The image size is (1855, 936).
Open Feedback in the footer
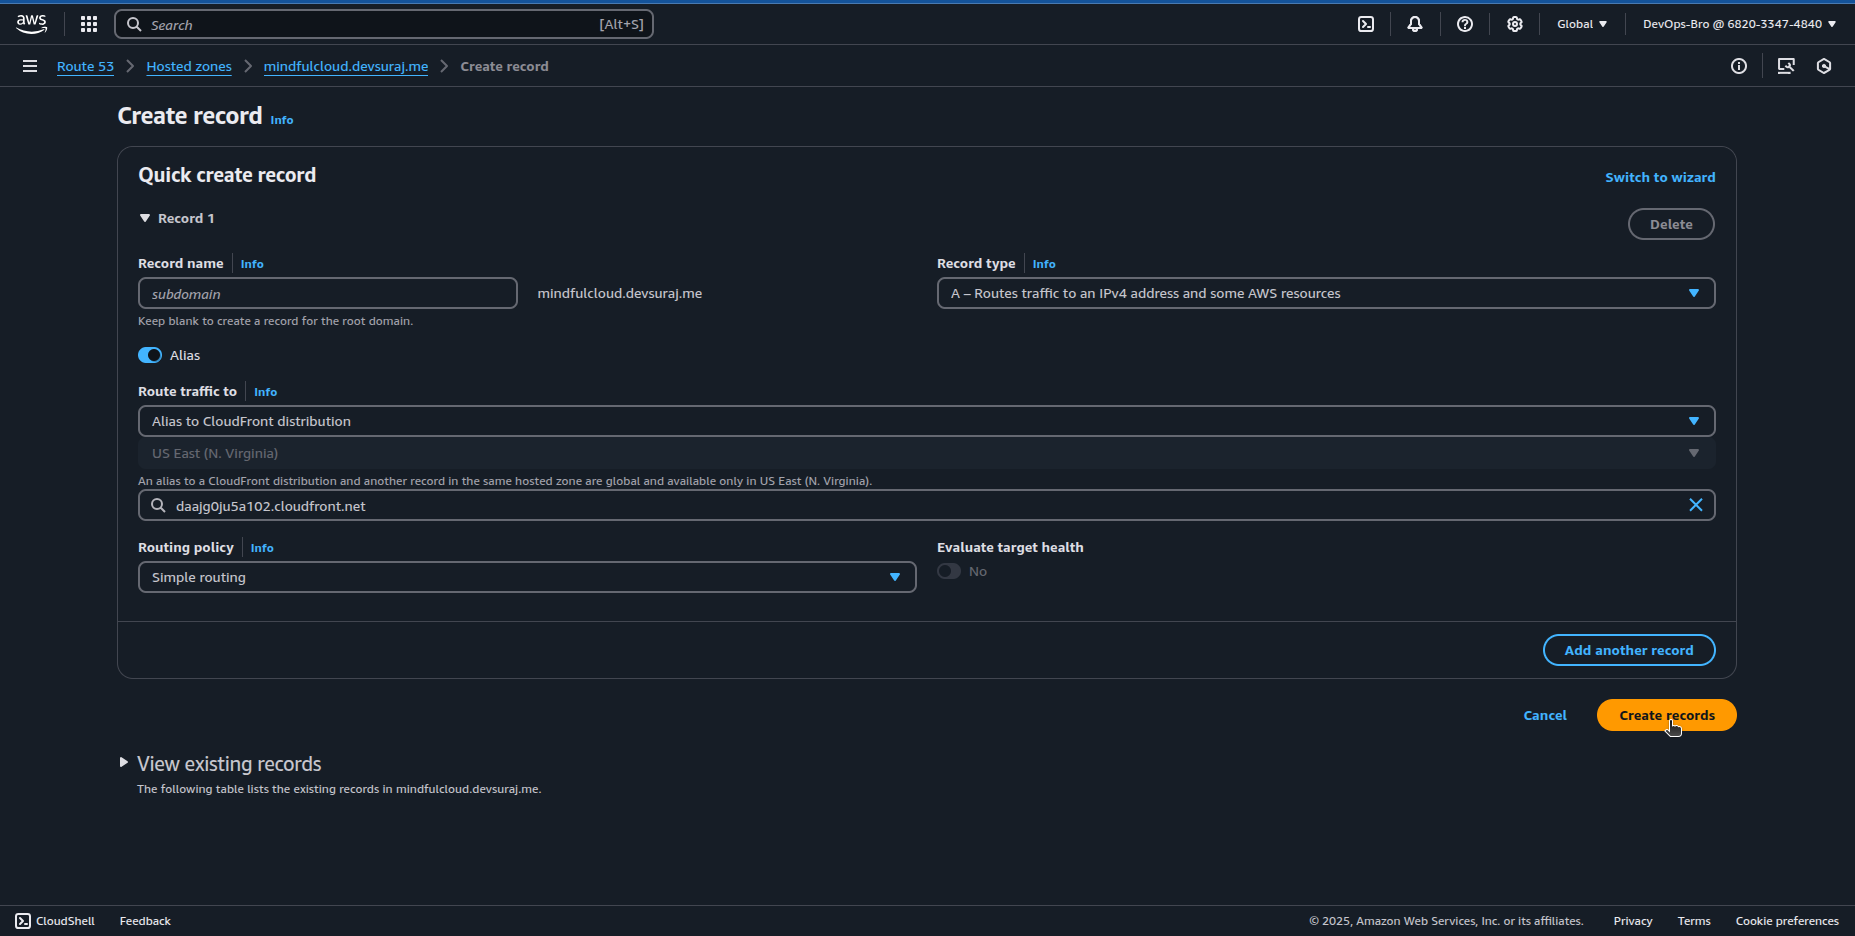(145, 921)
